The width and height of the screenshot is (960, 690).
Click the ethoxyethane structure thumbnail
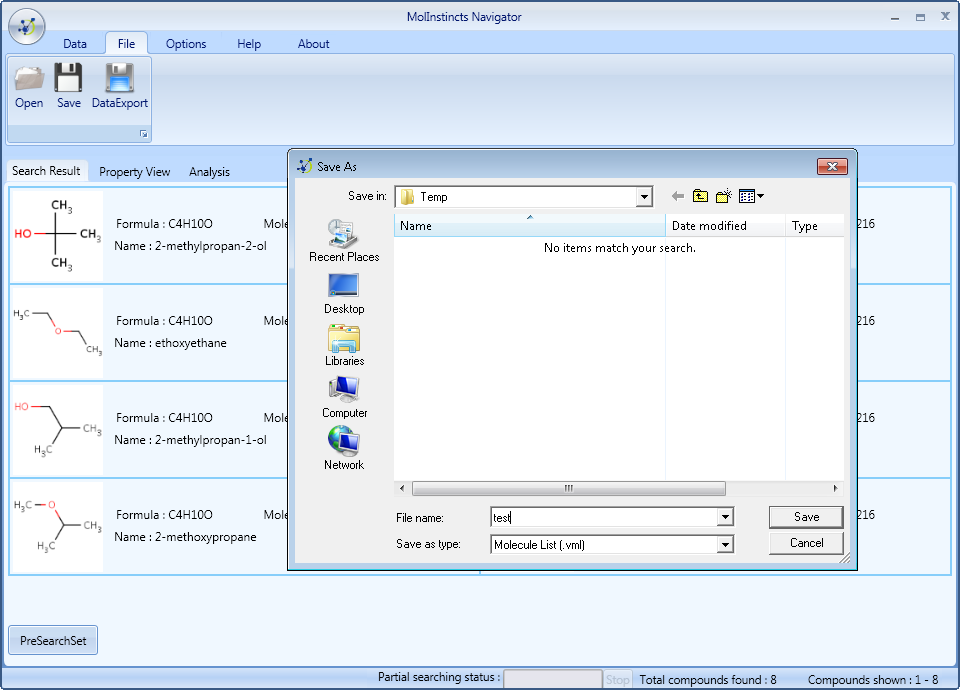(57, 333)
